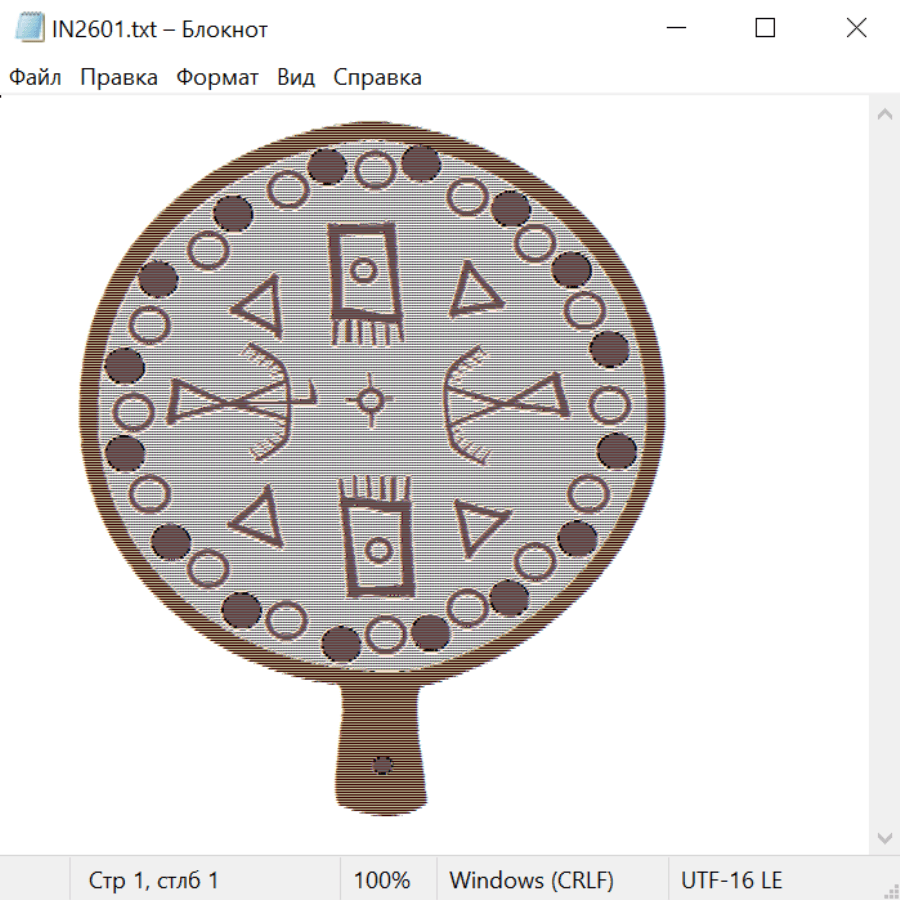
Task: Click the IN2601.txt window title text
Action: (x=160, y=29)
